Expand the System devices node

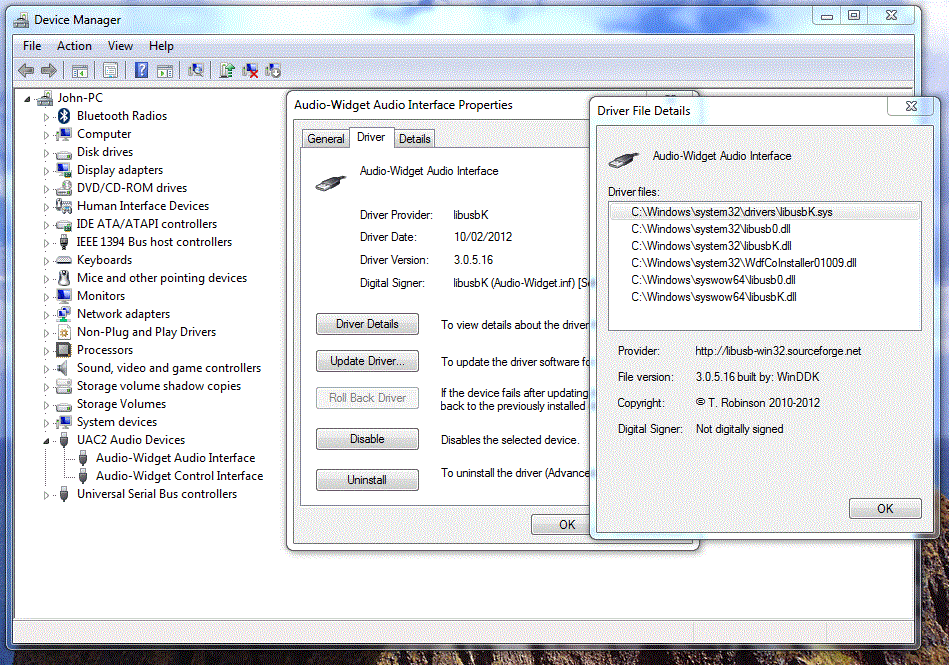[x=47, y=423]
